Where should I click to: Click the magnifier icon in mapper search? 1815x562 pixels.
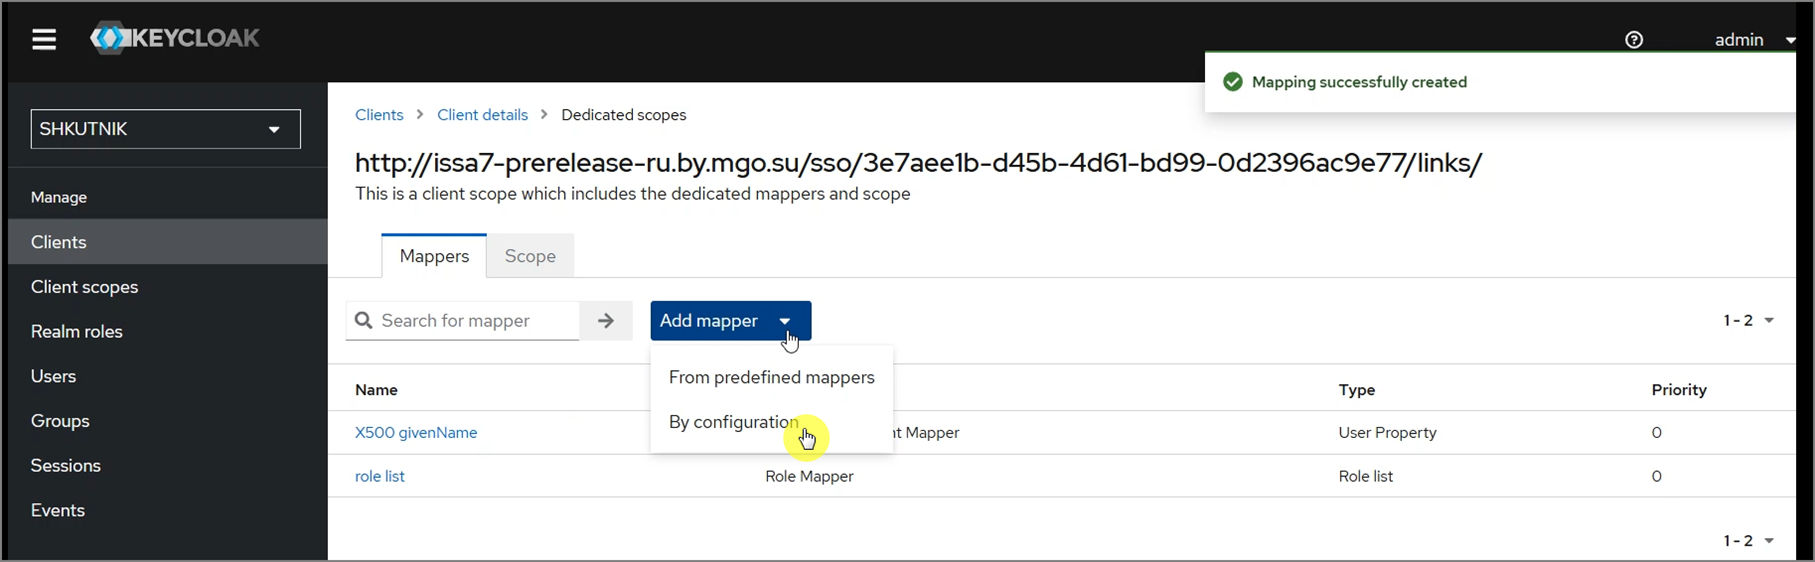(364, 321)
